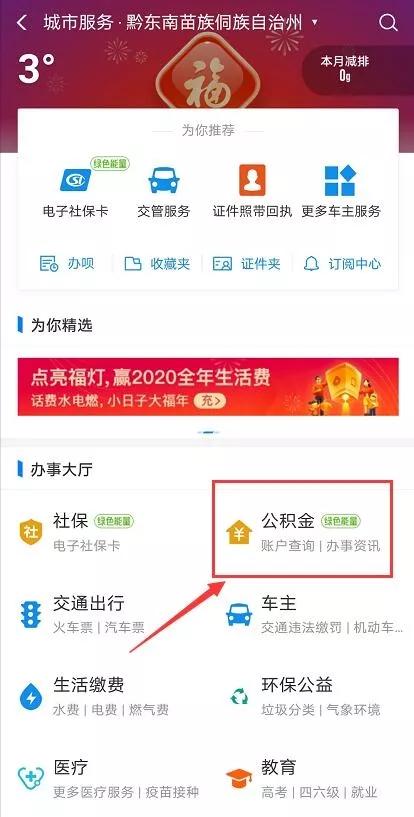
Task: Open the search magnifier icon
Action: point(388,23)
